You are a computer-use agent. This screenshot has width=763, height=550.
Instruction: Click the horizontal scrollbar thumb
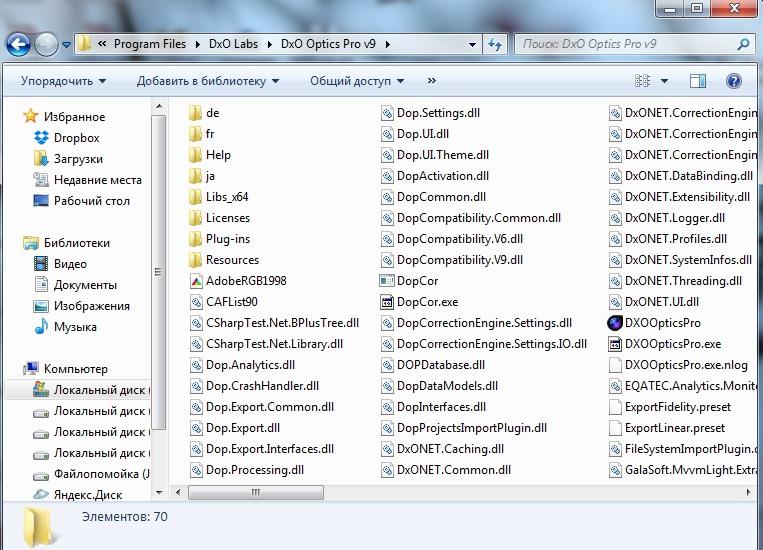tap(255, 493)
